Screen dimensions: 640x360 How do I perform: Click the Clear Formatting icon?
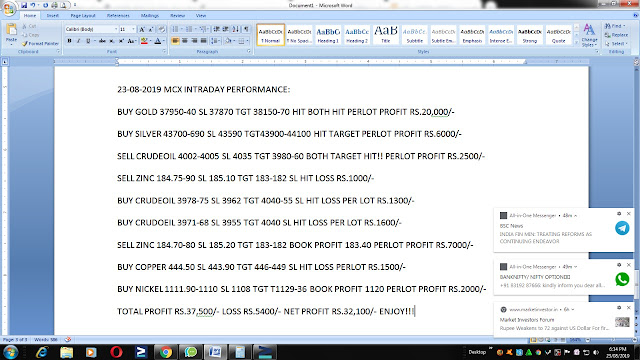tap(162, 29)
